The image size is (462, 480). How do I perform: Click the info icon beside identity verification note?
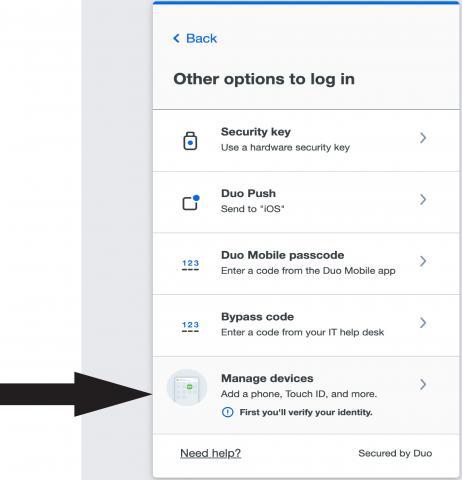(x=228, y=412)
